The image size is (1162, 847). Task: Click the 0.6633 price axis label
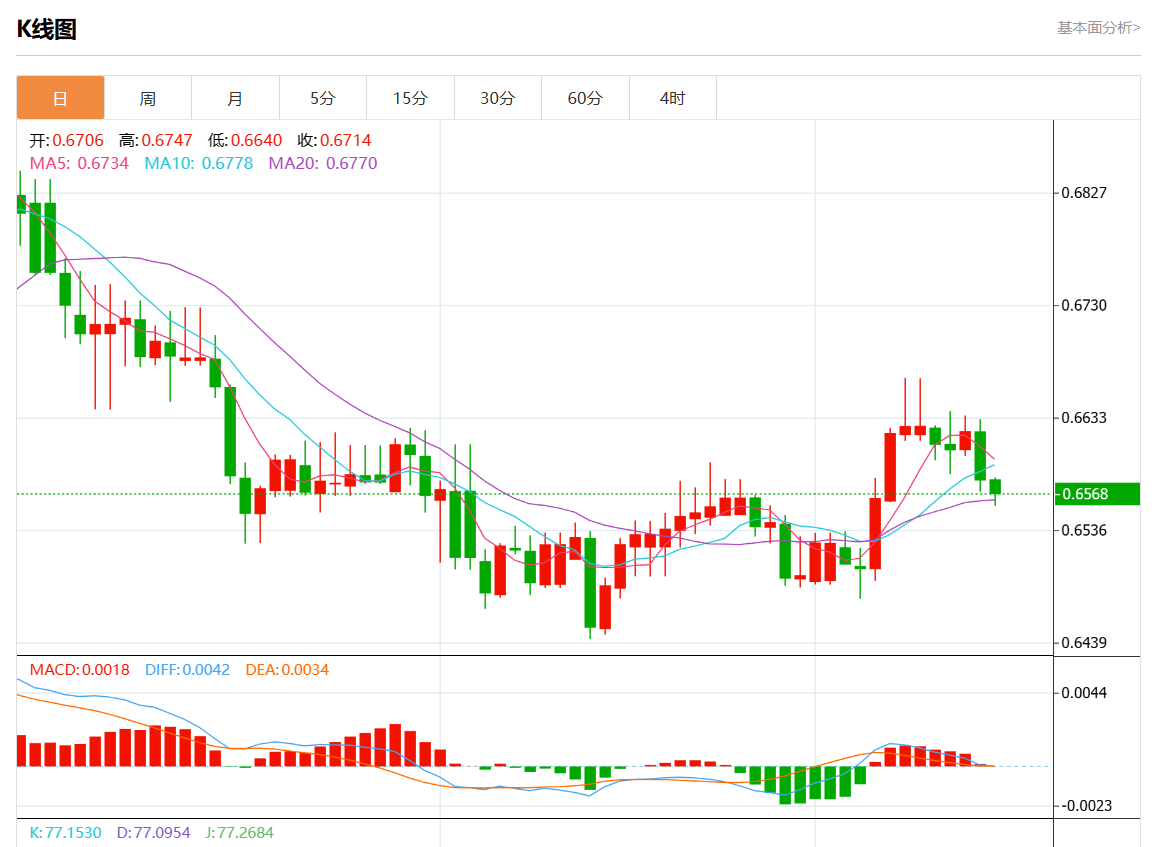[x=1084, y=418]
